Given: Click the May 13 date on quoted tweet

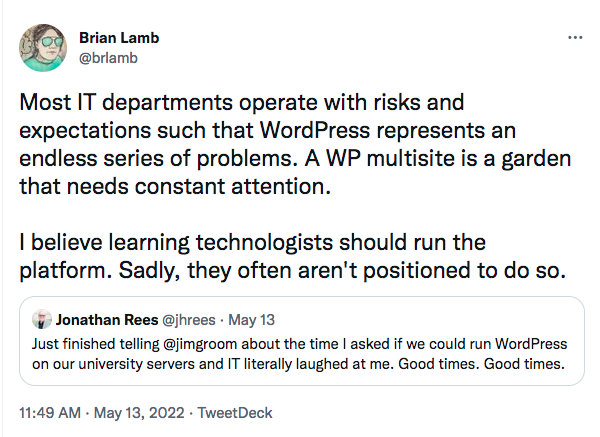Looking at the screenshot, I should pyautogui.click(x=251, y=320).
